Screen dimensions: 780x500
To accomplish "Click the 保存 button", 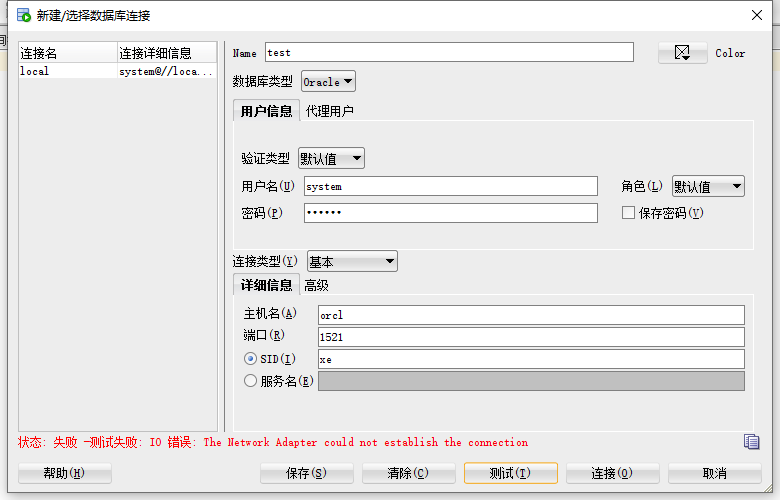I will [306, 473].
